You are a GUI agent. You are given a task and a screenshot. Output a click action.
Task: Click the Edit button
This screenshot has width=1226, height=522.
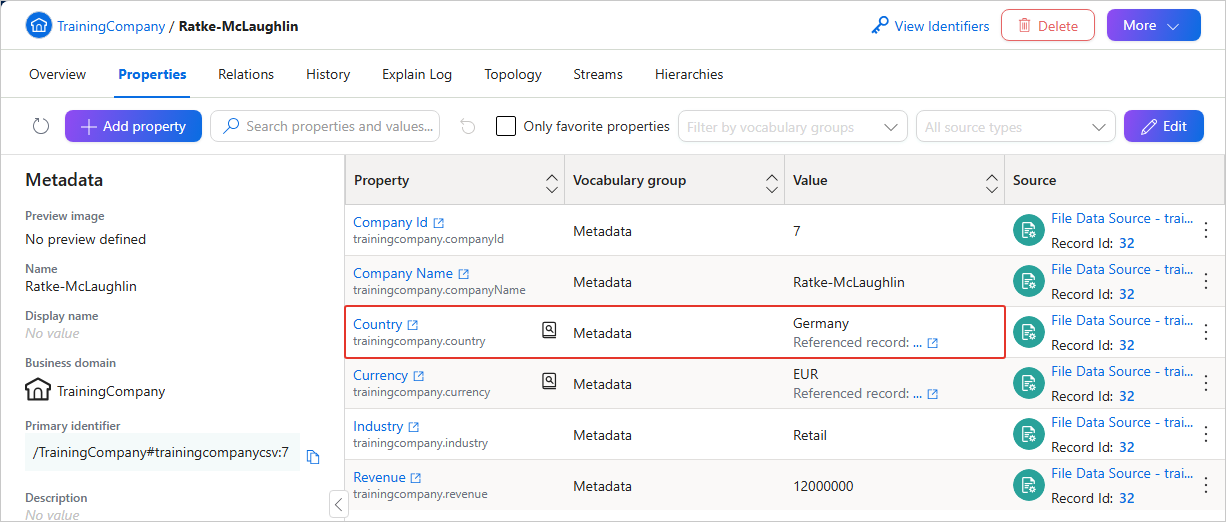click(1164, 126)
